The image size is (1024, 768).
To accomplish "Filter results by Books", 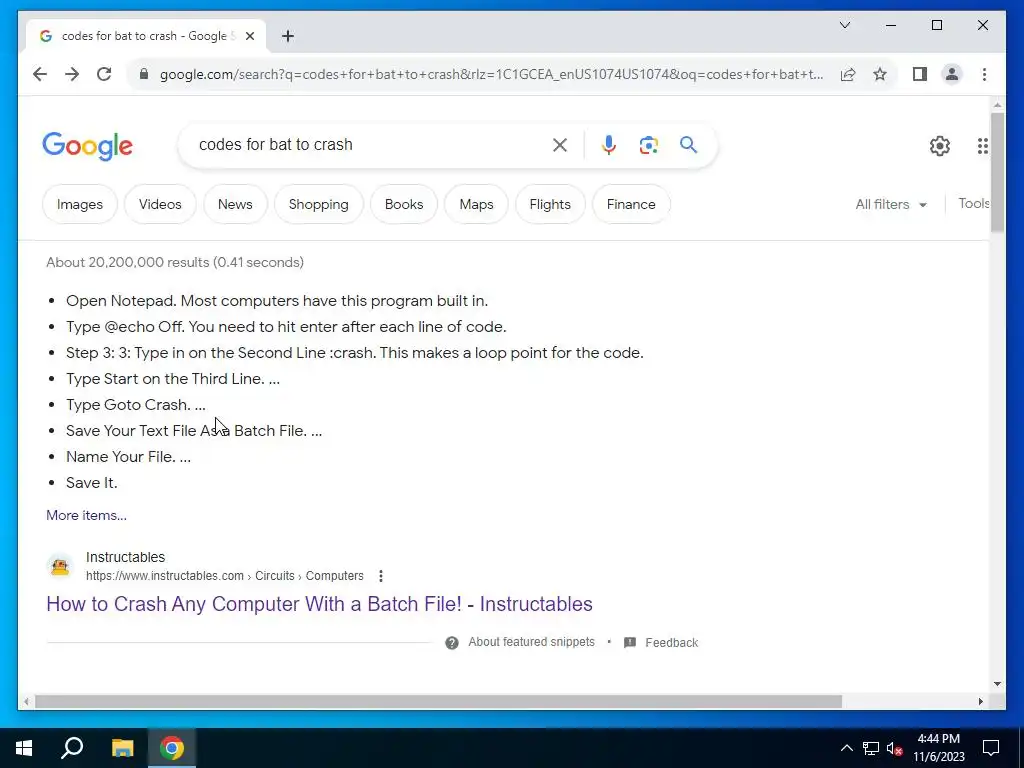I will pyautogui.click(x=404, y=204).
